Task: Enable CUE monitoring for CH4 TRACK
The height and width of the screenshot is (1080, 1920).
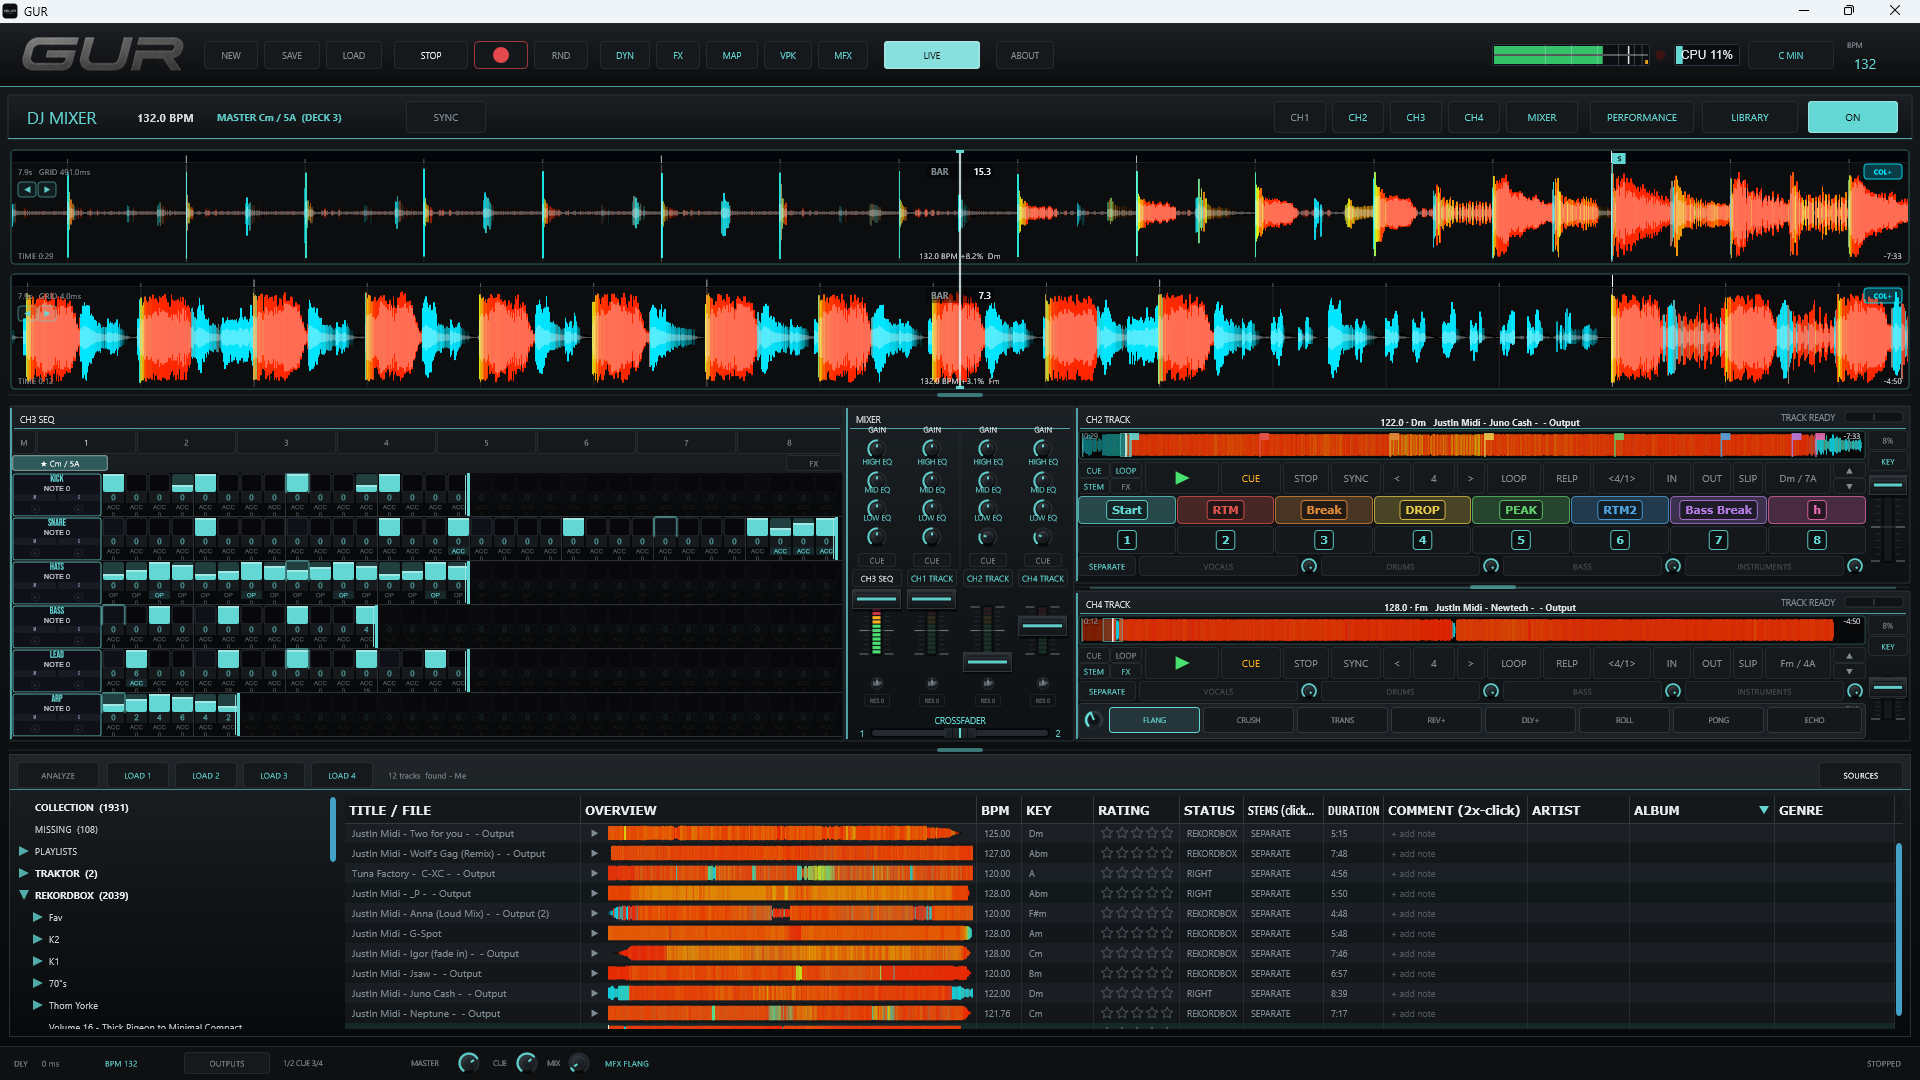Action: (x=1042, y=561)
